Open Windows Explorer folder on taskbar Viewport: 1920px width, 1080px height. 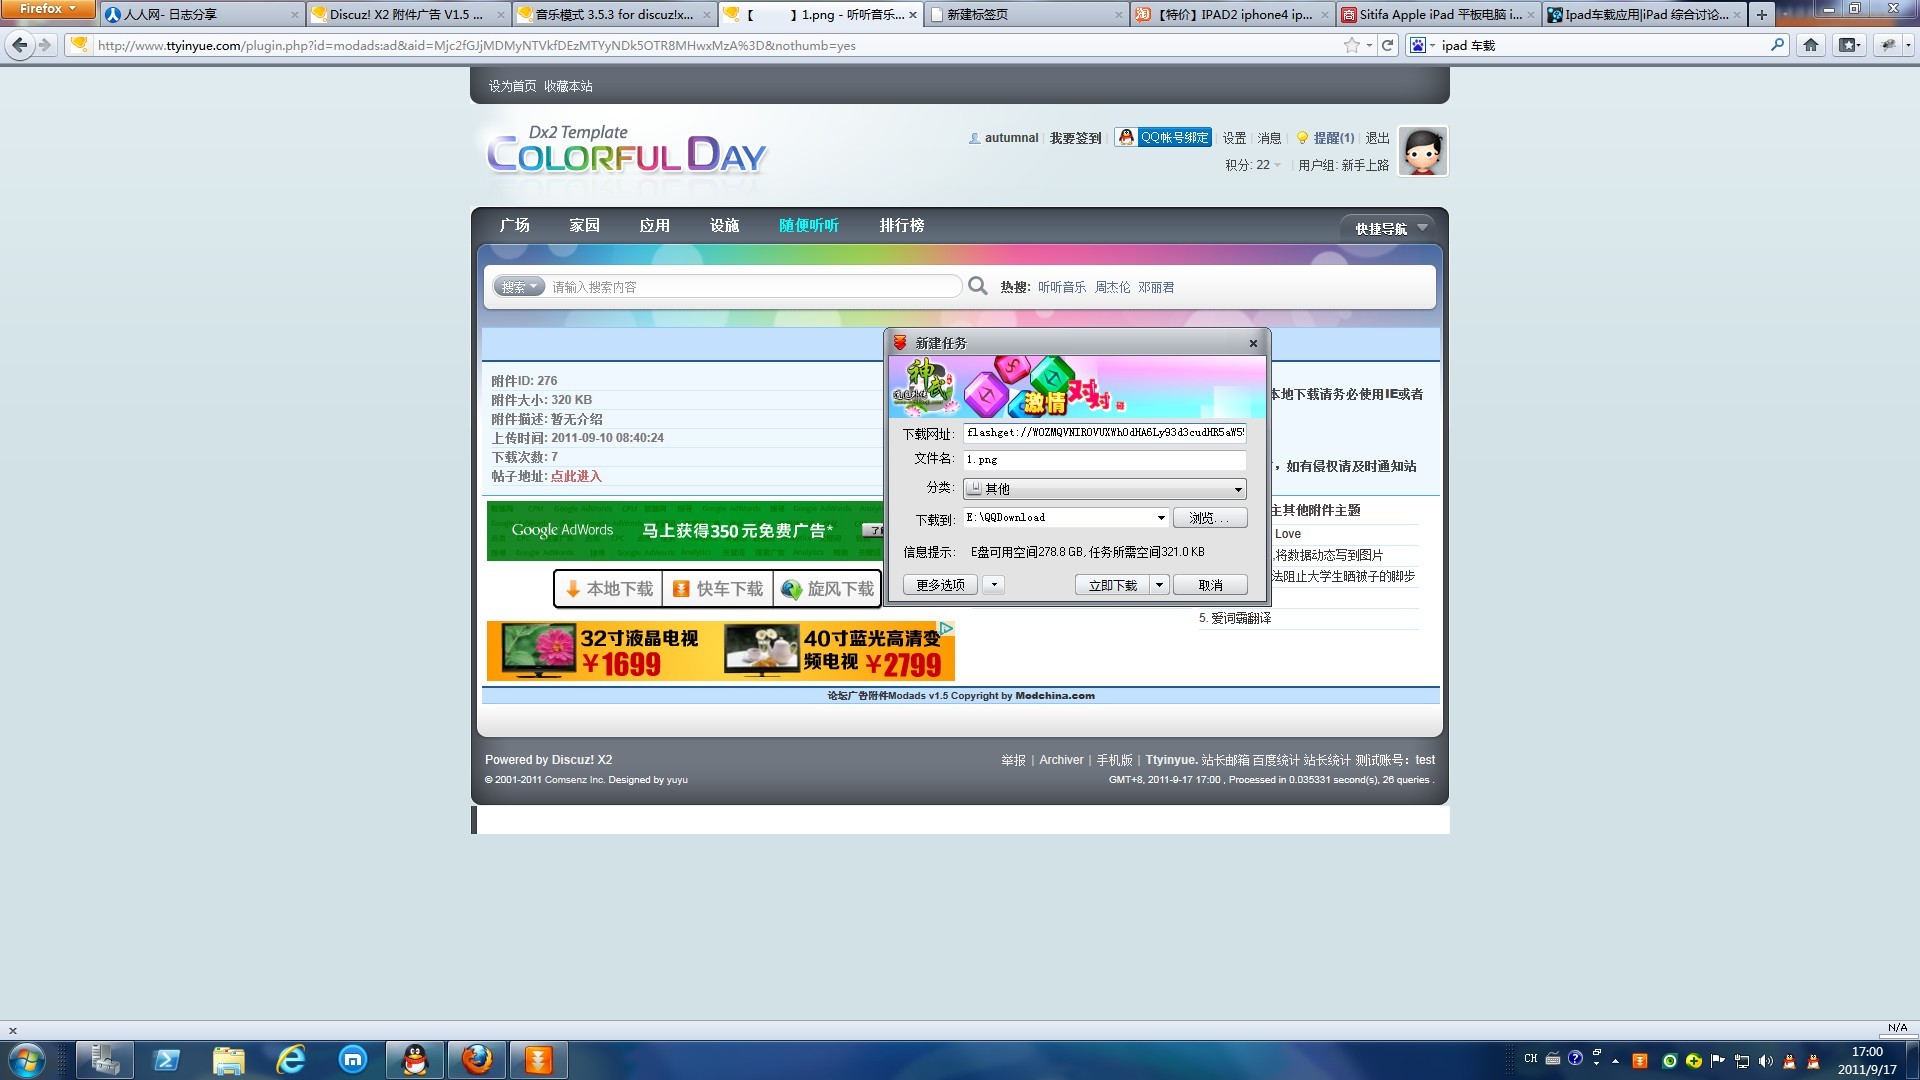tap(229, 1060)
